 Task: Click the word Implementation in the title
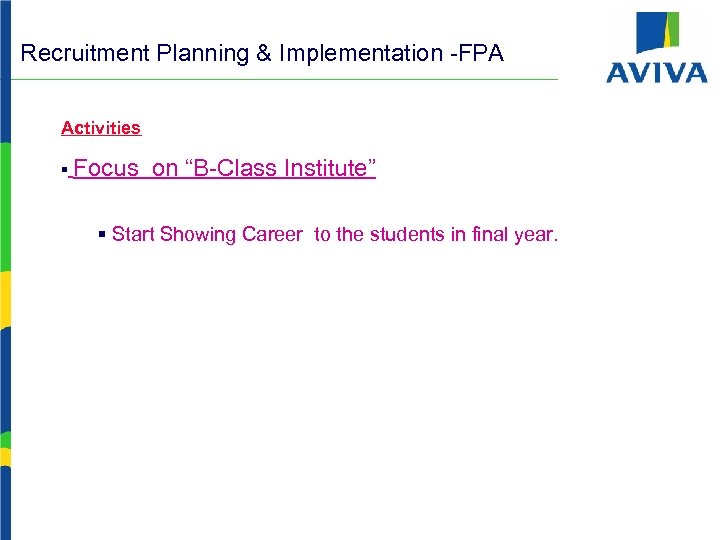362,53
